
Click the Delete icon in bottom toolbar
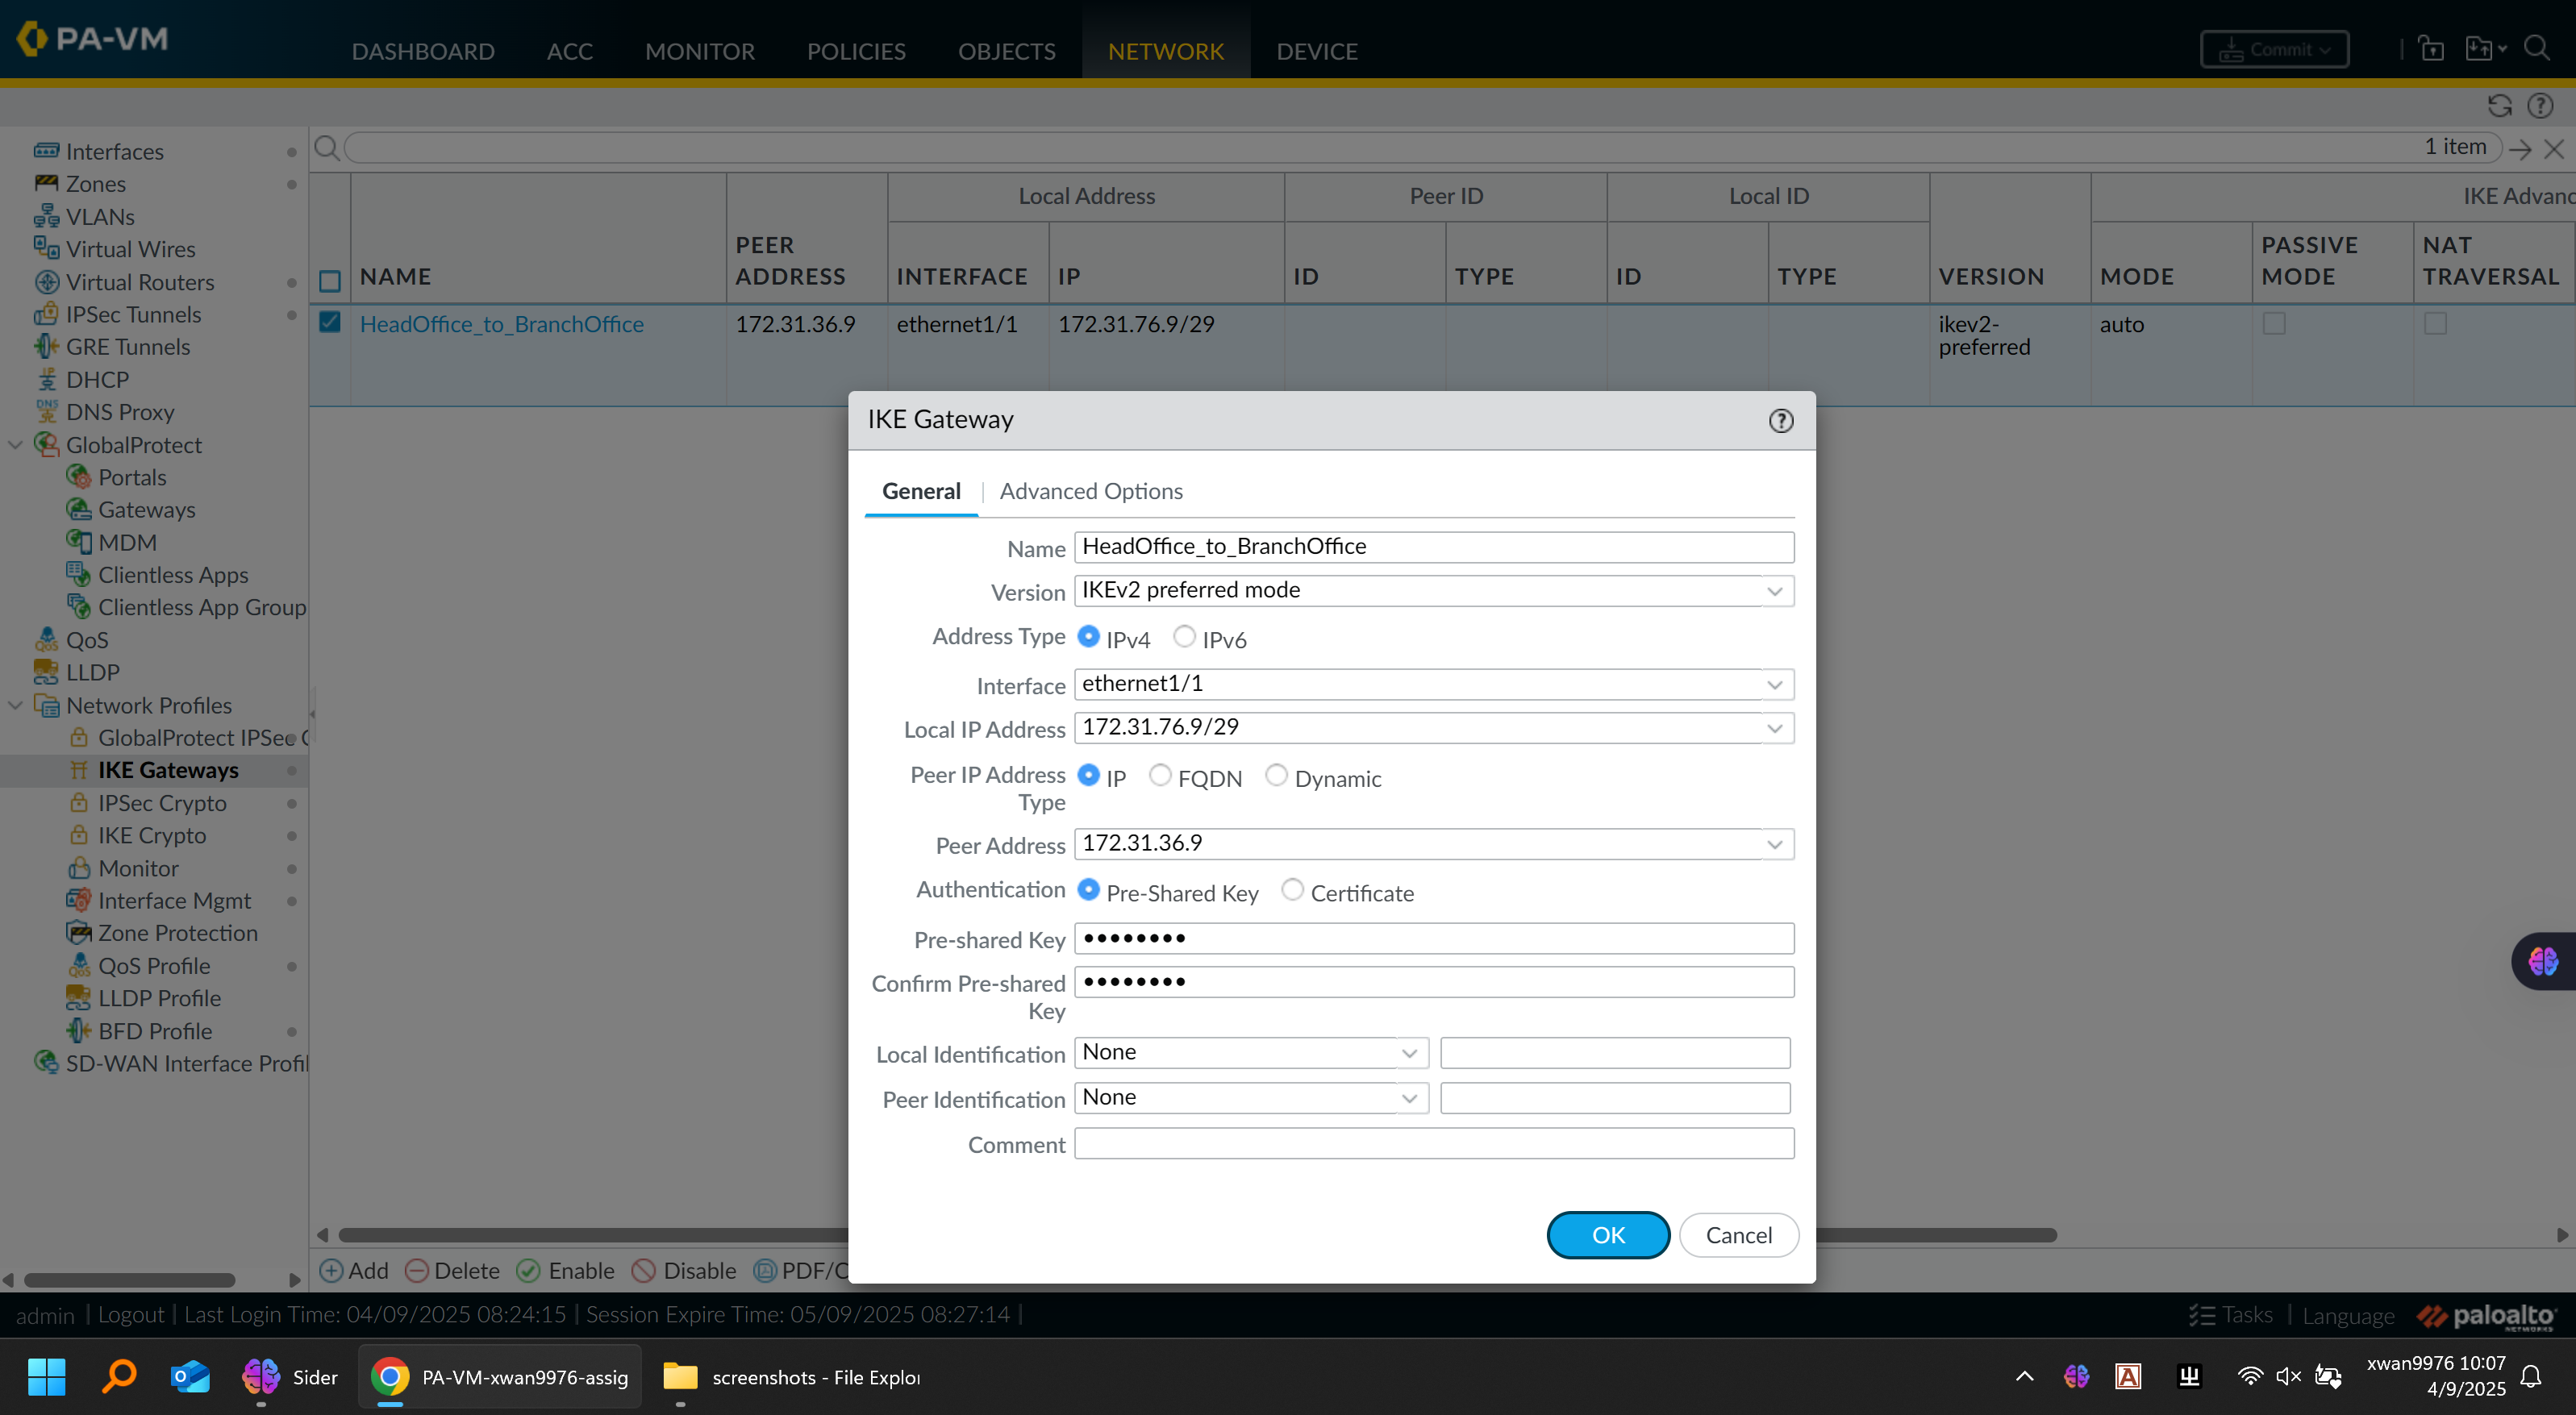tap(417, 1270)
